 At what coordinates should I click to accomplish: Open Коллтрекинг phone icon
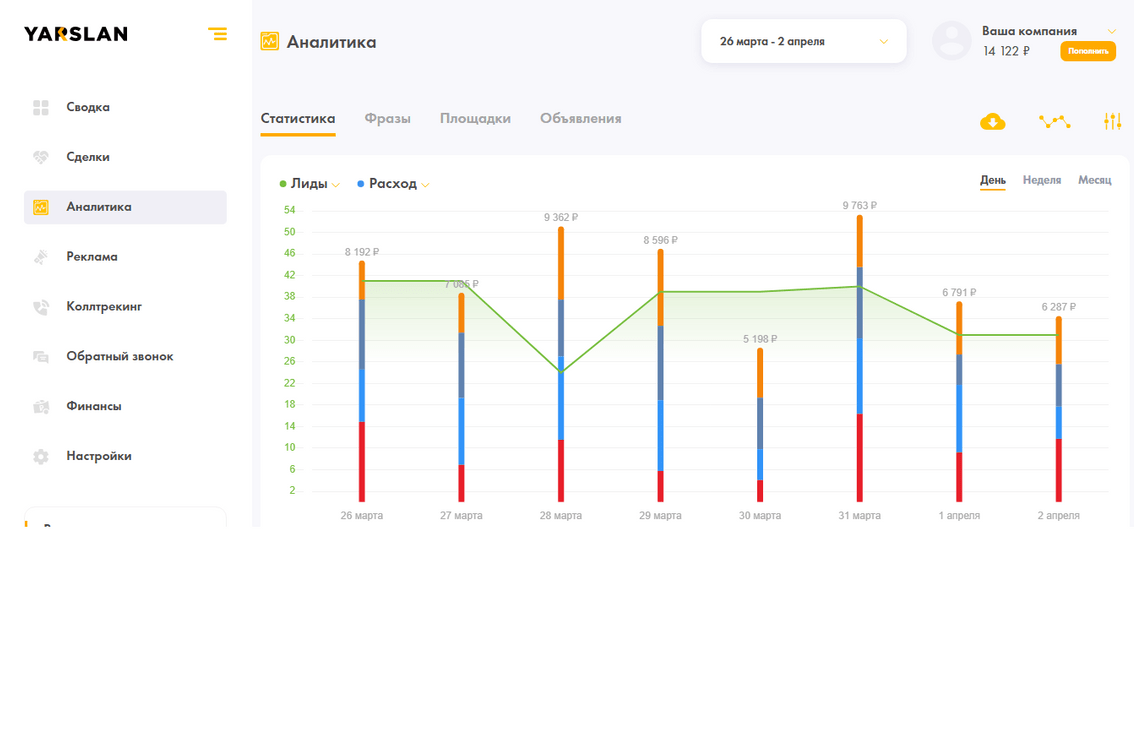click(41, 307)
